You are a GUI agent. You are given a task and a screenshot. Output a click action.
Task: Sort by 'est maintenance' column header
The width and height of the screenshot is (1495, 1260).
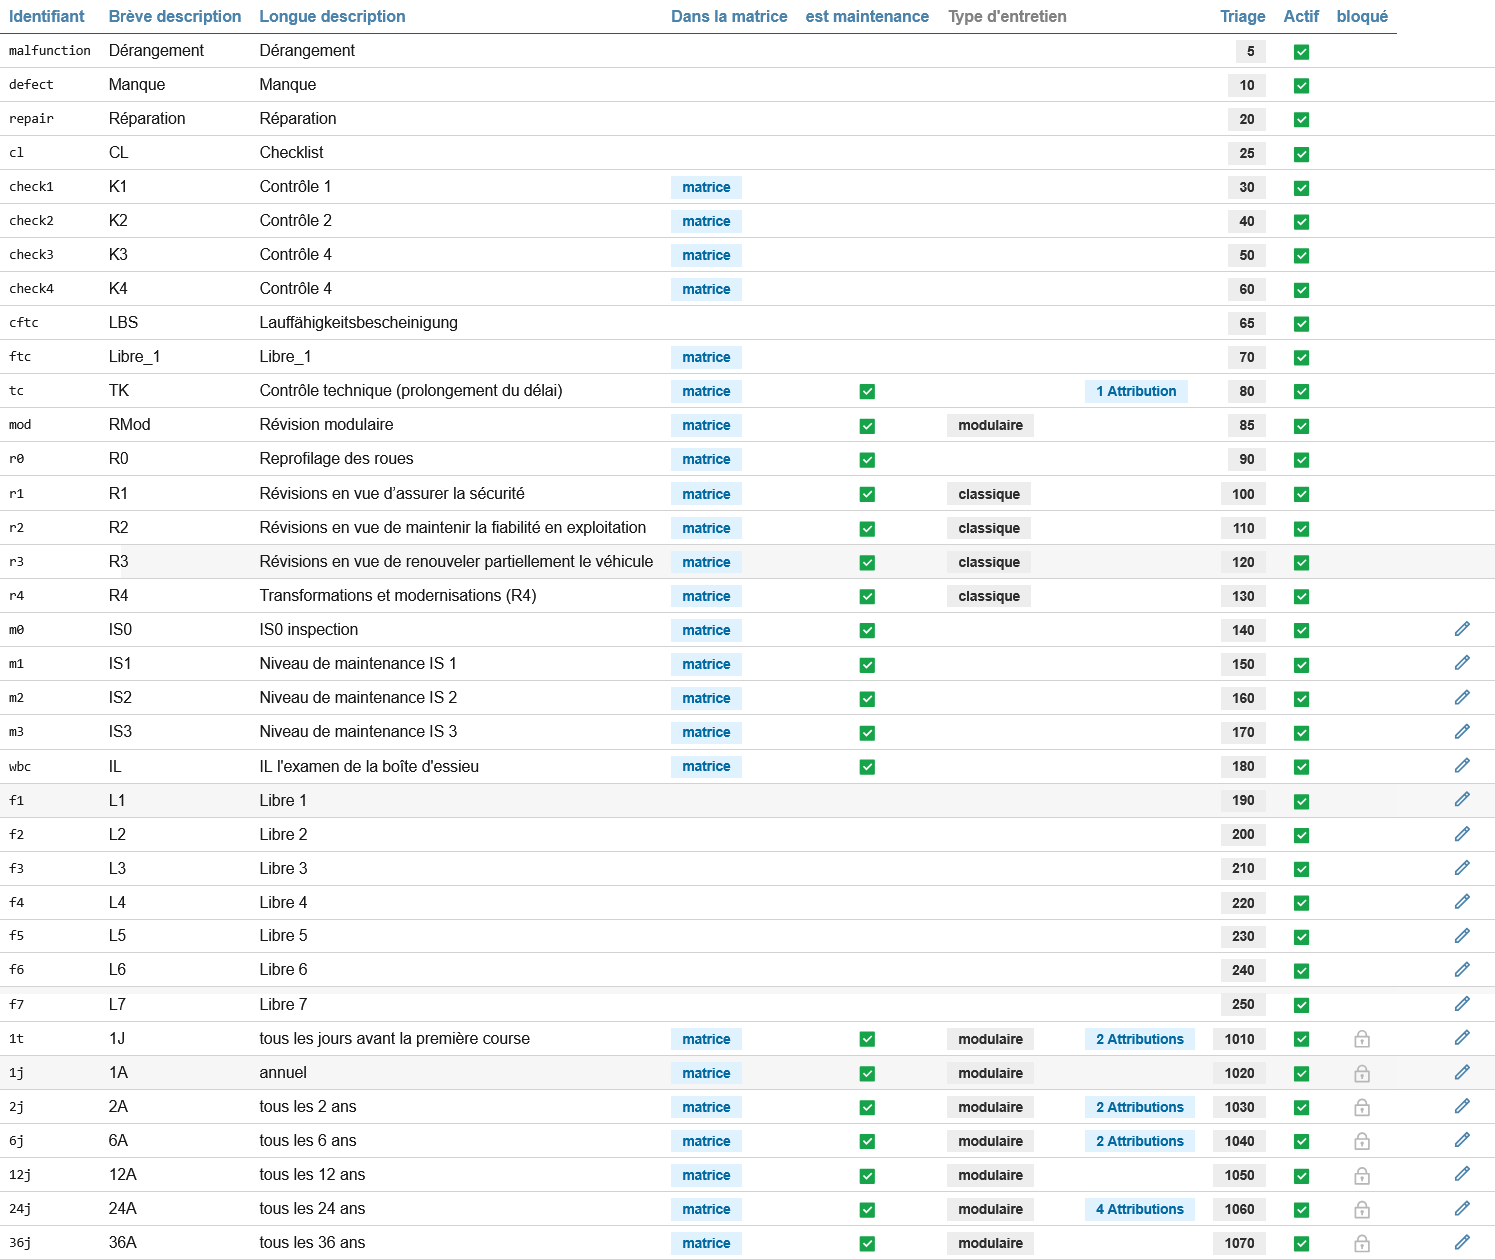867,16
